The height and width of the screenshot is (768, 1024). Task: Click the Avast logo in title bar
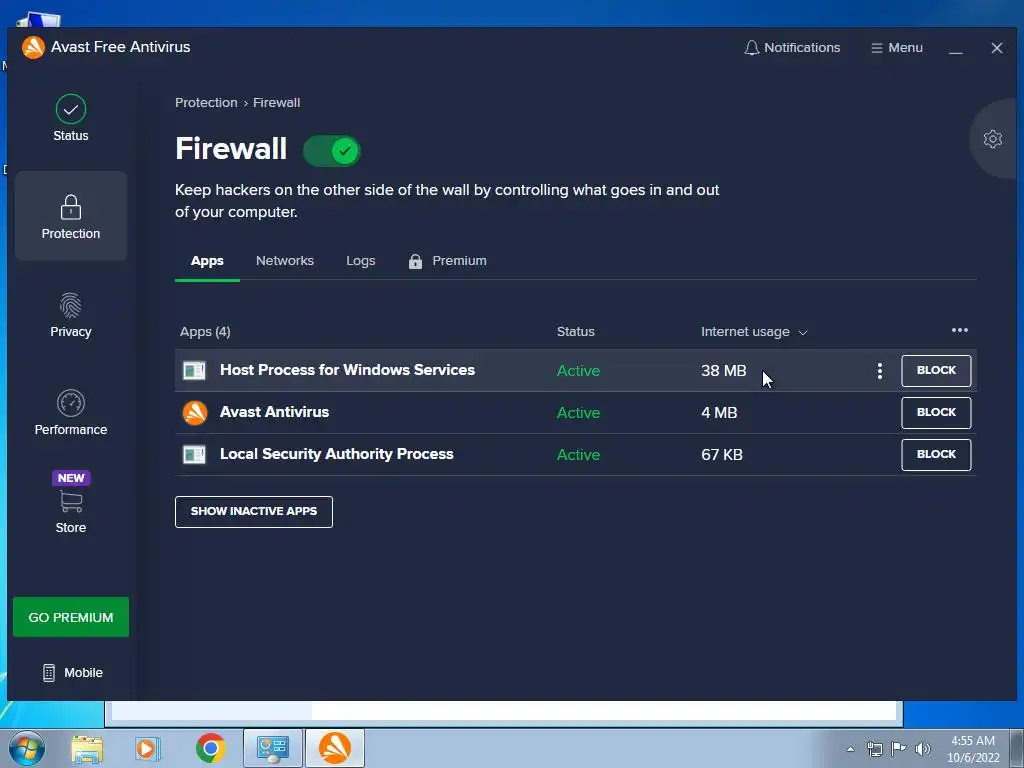coord(33,47)
